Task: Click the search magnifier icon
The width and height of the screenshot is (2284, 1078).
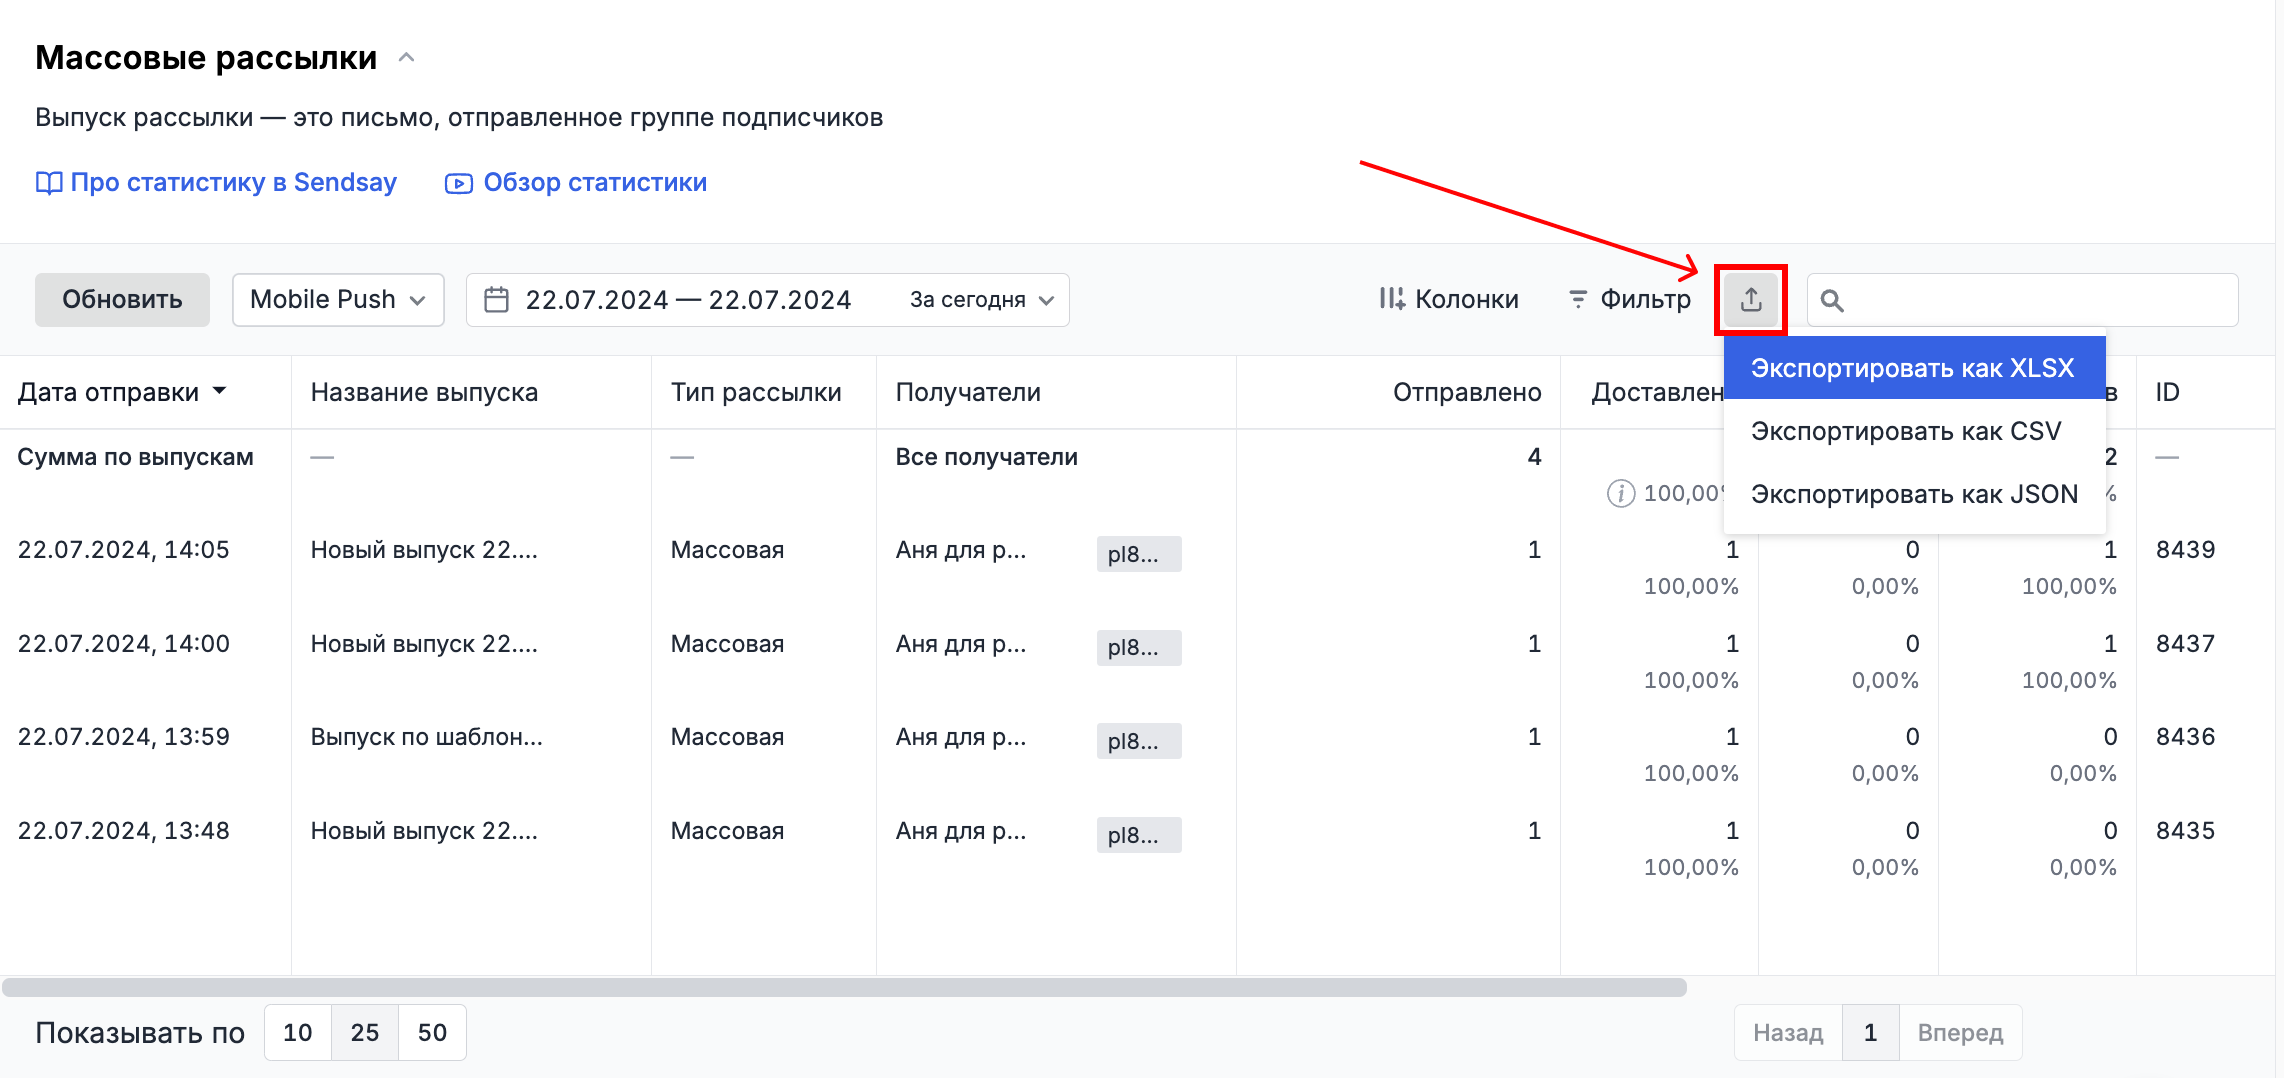Action: (x=1831, y=300)
